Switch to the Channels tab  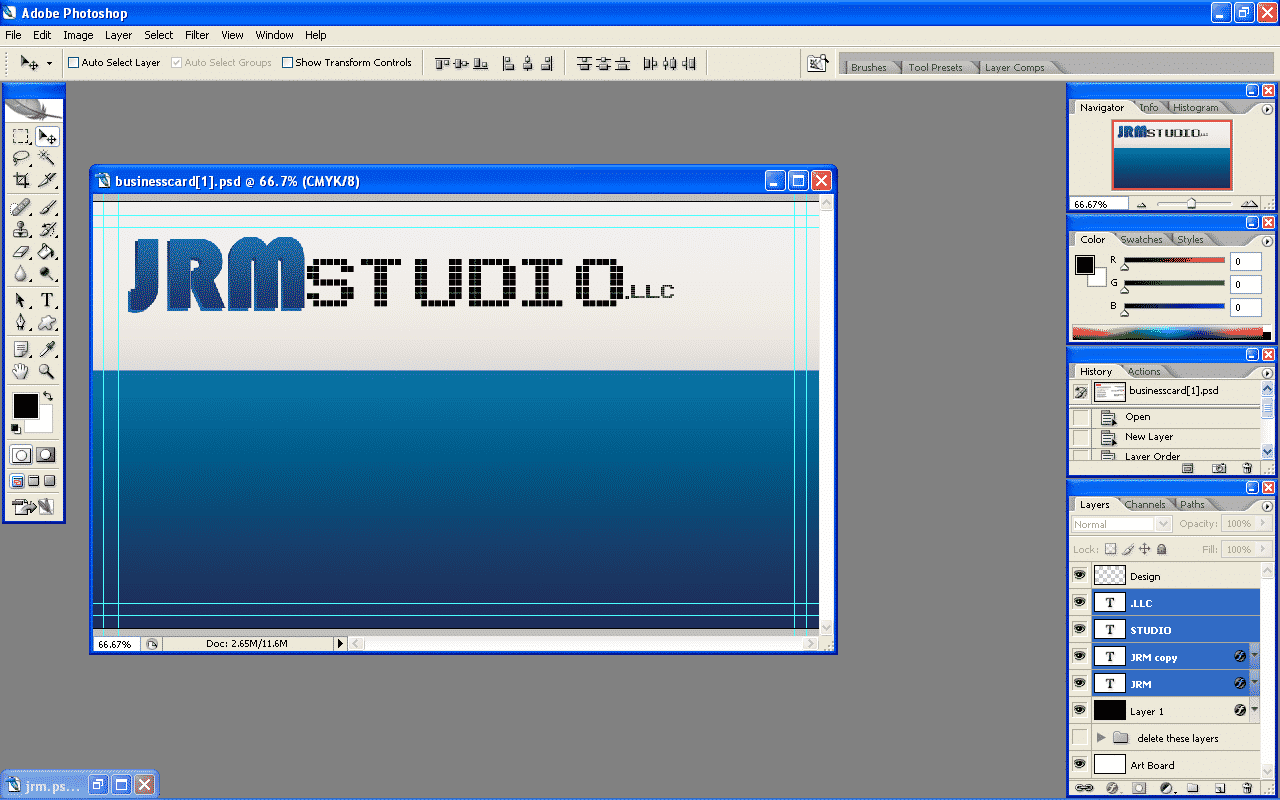coord(1144,504)
